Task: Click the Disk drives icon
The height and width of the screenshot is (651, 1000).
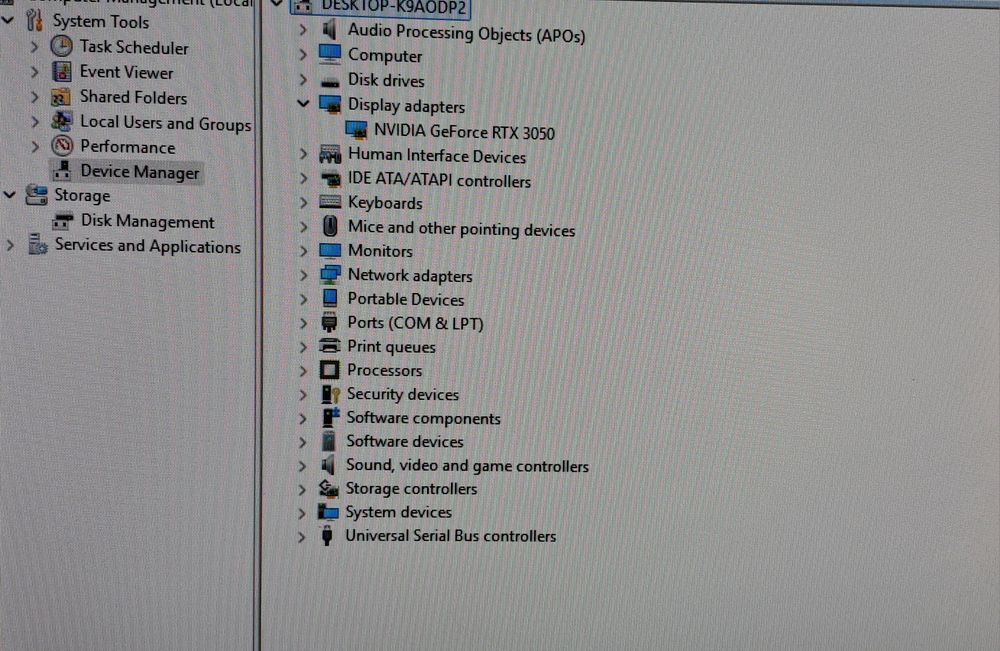Action: [330, 82]
